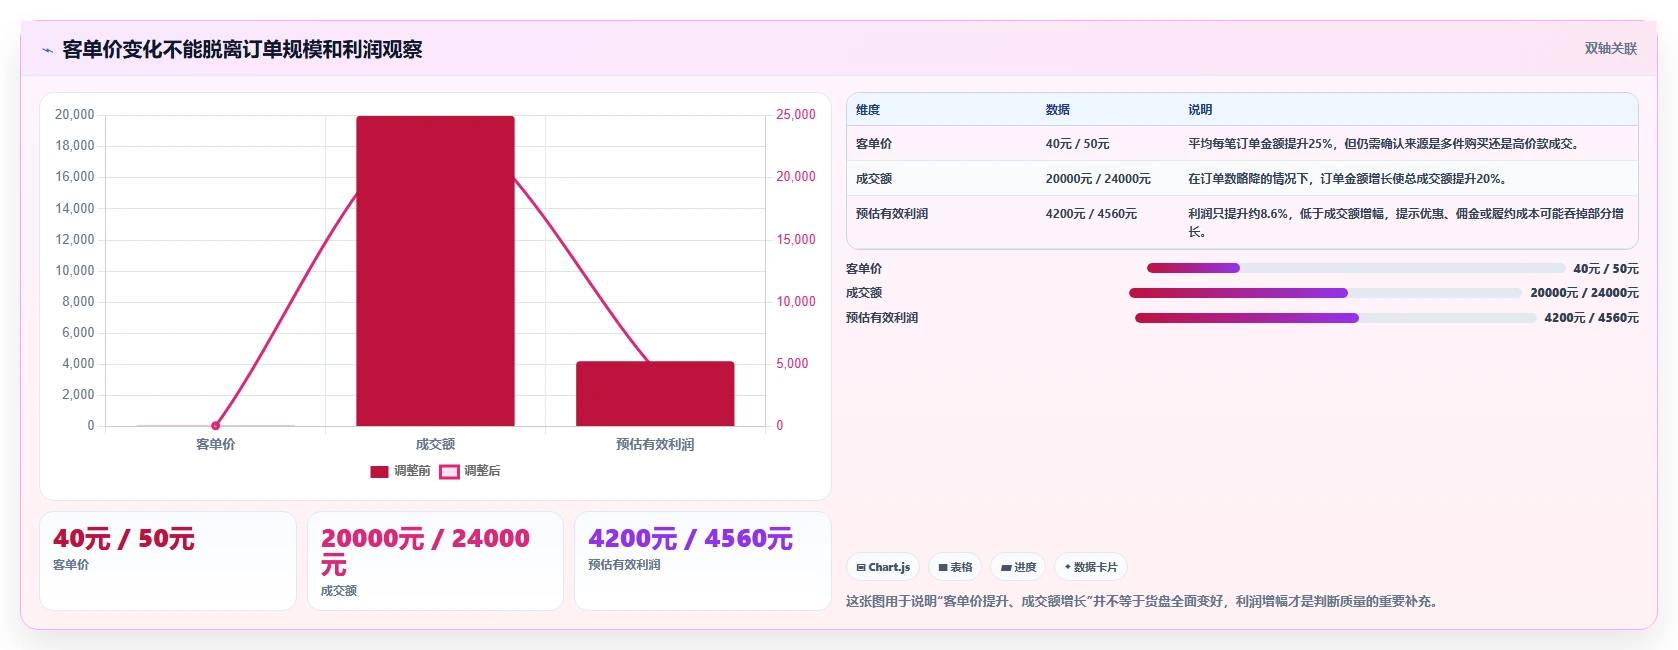Open the 20000元 / 24000元 成交额 card
Viewport: 1678px width, 650px height.
[x=435, y=561]
